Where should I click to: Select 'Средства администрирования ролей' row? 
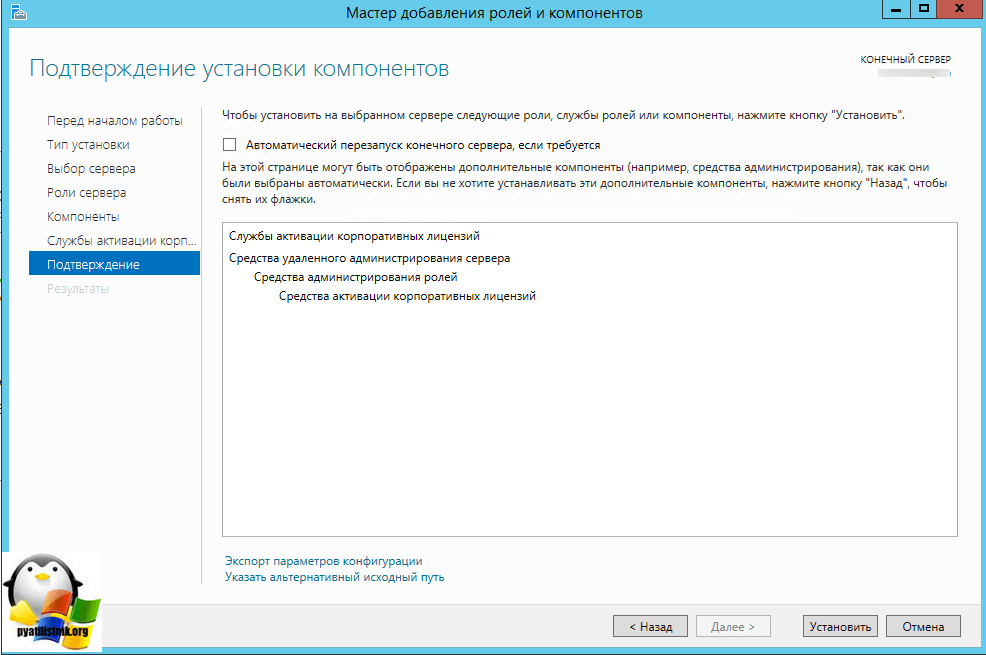click(x=355, y=277)
